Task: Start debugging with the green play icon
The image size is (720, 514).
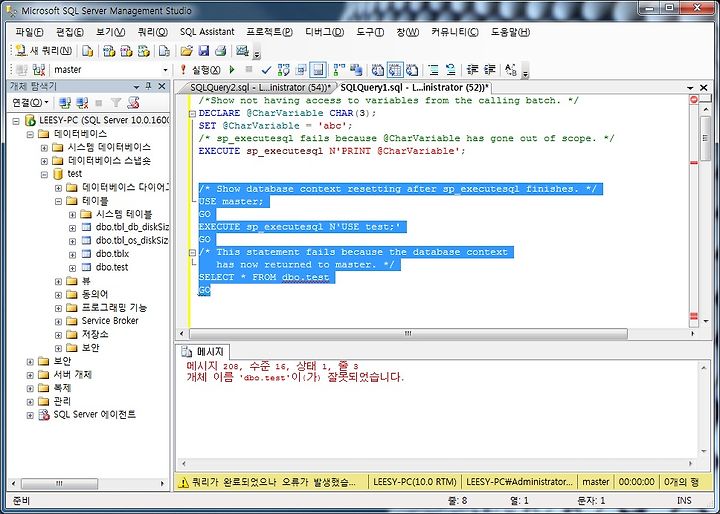Action: (x=232, y=70)
